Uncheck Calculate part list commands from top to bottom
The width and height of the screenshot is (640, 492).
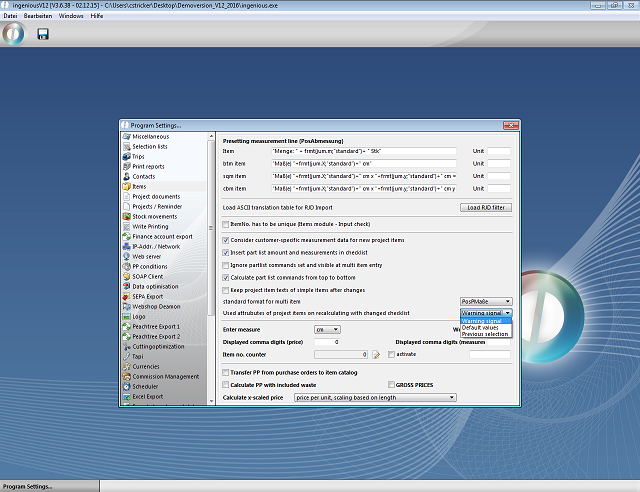tap(225, 277)
